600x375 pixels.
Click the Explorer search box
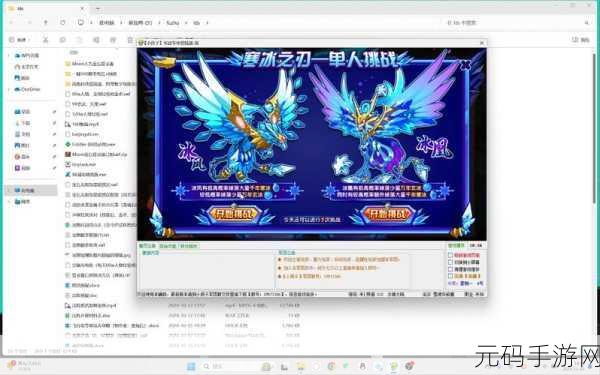pyautogui.click(x=517, y=23)
